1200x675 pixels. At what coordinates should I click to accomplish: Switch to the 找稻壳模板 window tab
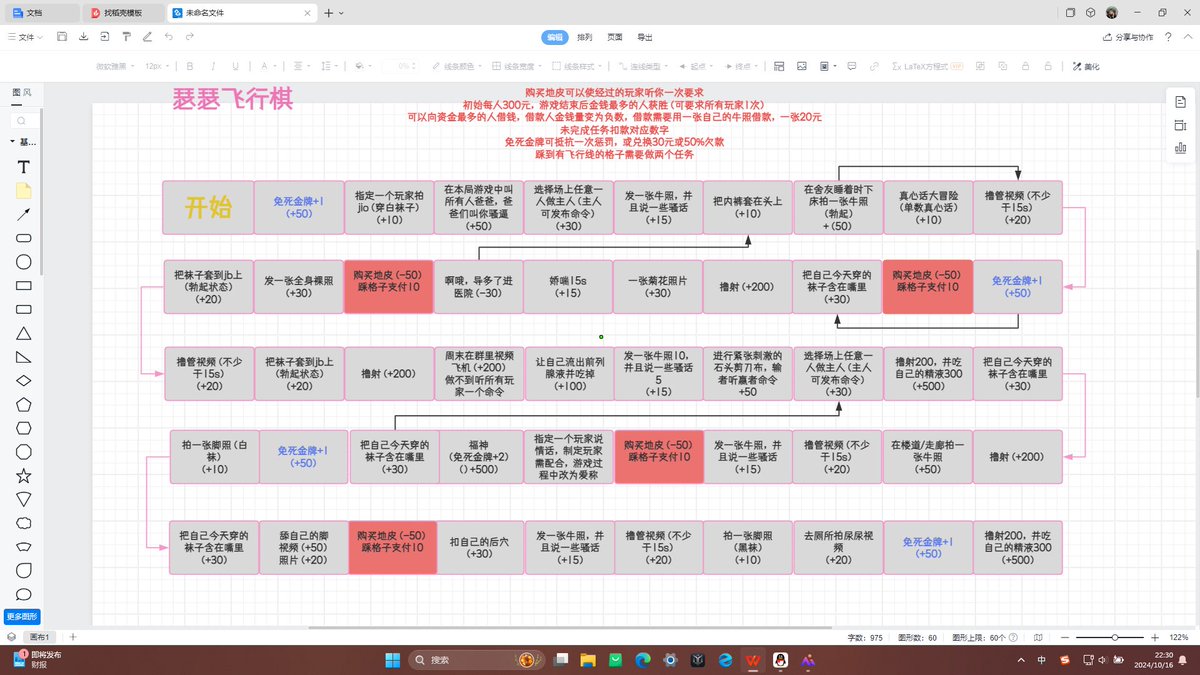click(121, 13)
